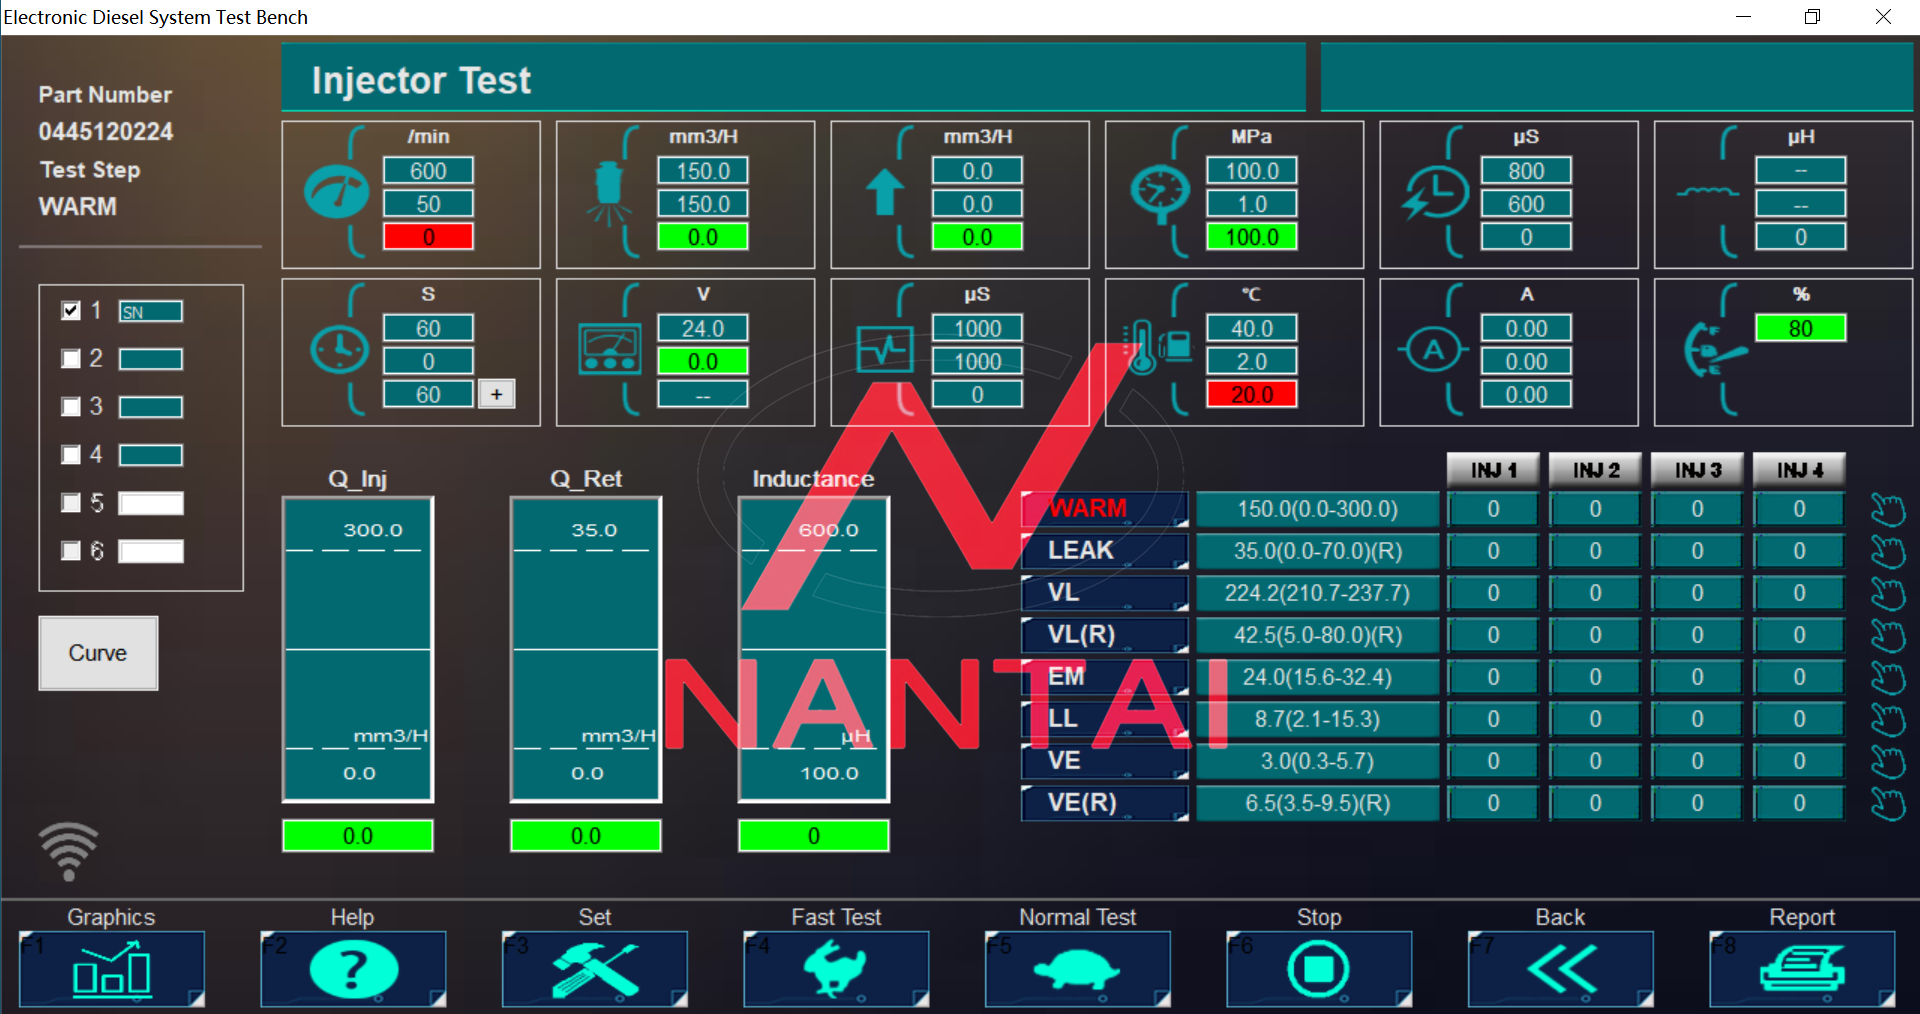Screen dimensions: 1920x1014
Task: Click the percent valve nozzle icon
Action: [x=1714, y=350]
